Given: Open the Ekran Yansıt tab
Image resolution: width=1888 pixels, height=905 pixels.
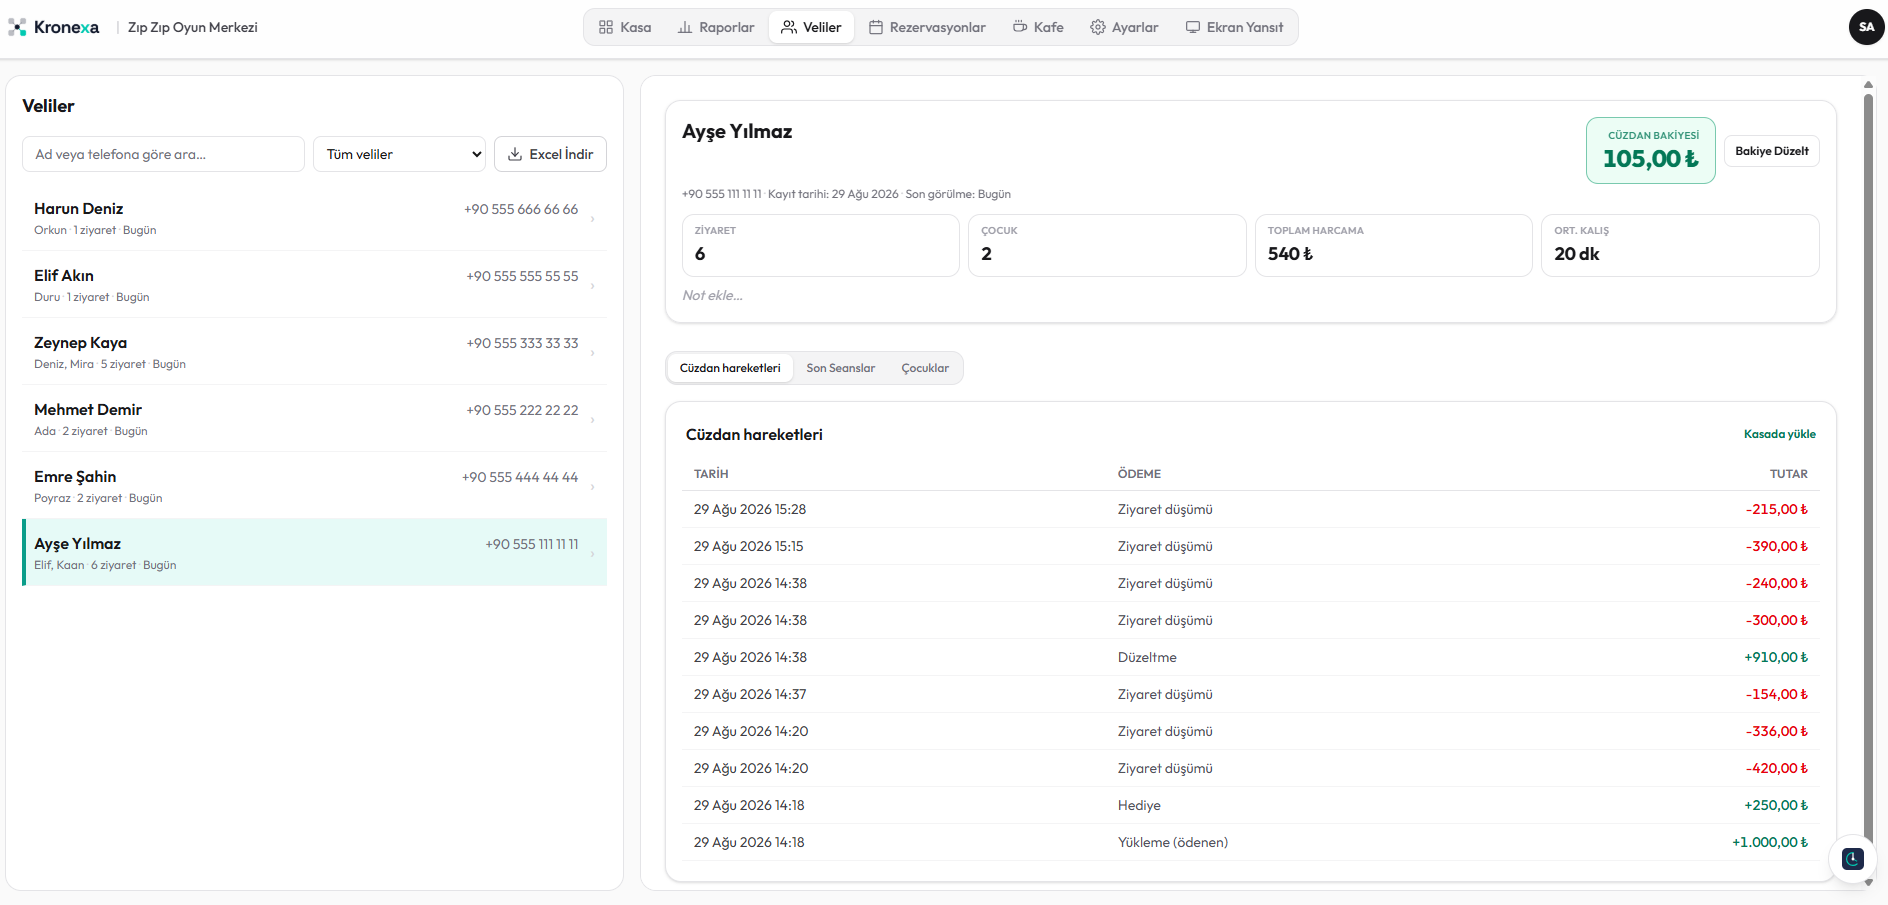Looking at the screenshot, I should pyautogui.click(x=1234, y=27).
